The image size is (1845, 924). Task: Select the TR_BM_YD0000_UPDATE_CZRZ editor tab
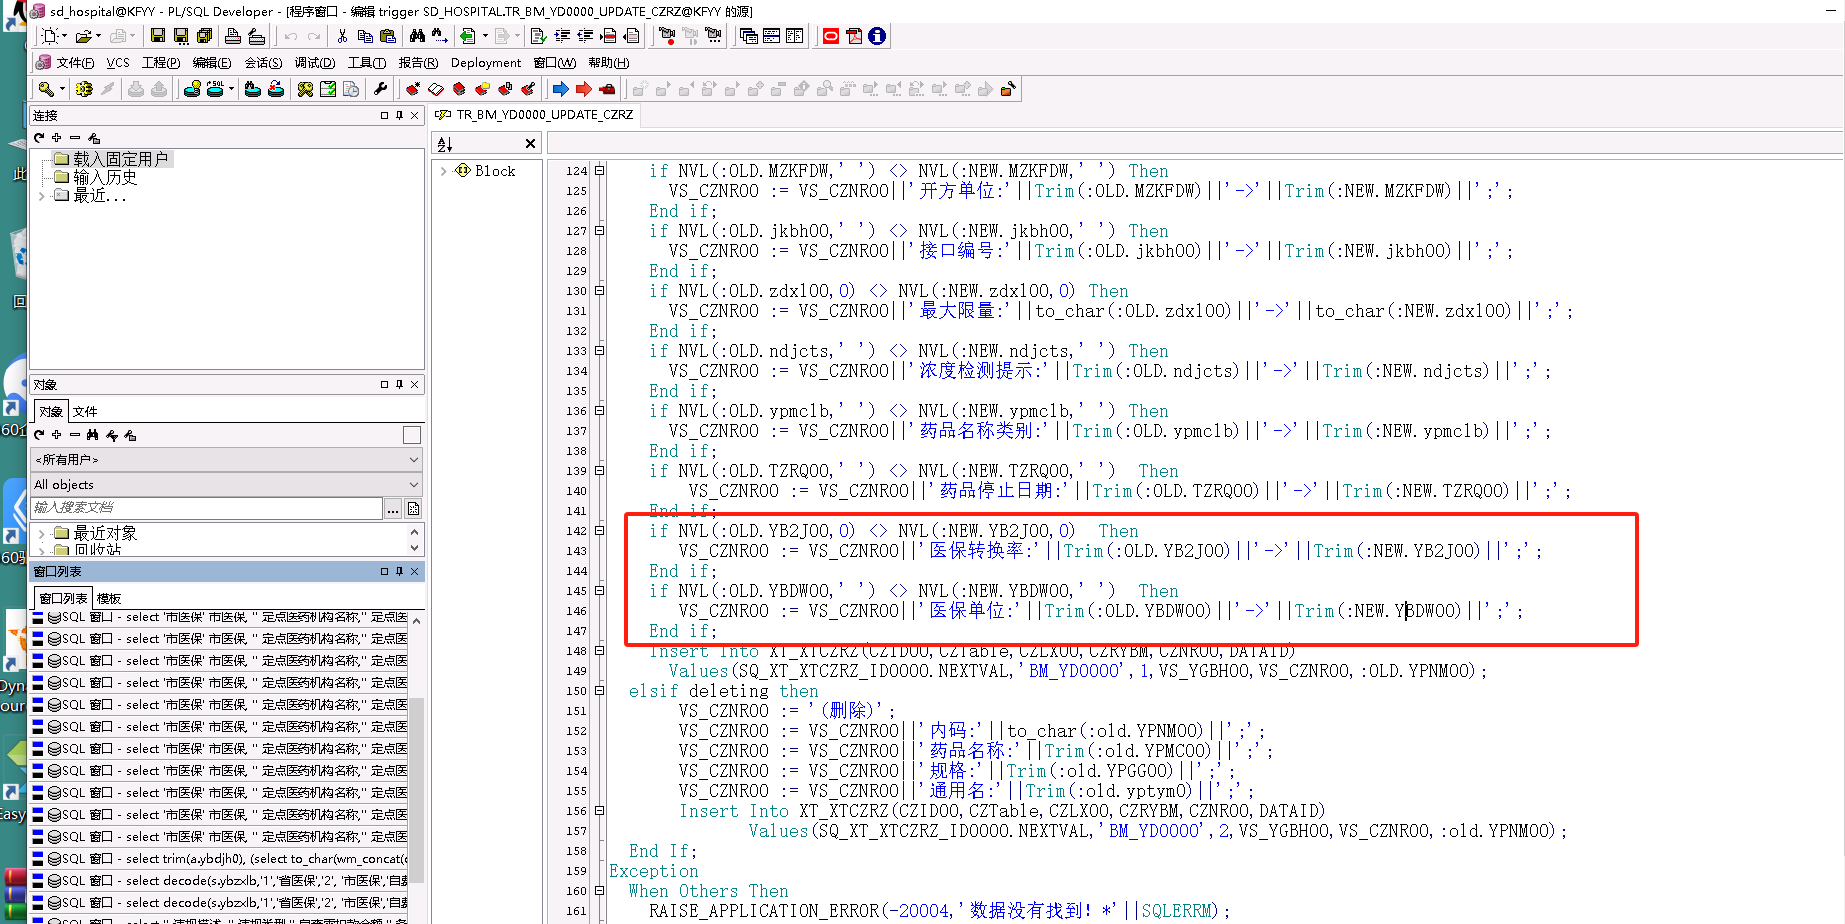coord(543,115)
